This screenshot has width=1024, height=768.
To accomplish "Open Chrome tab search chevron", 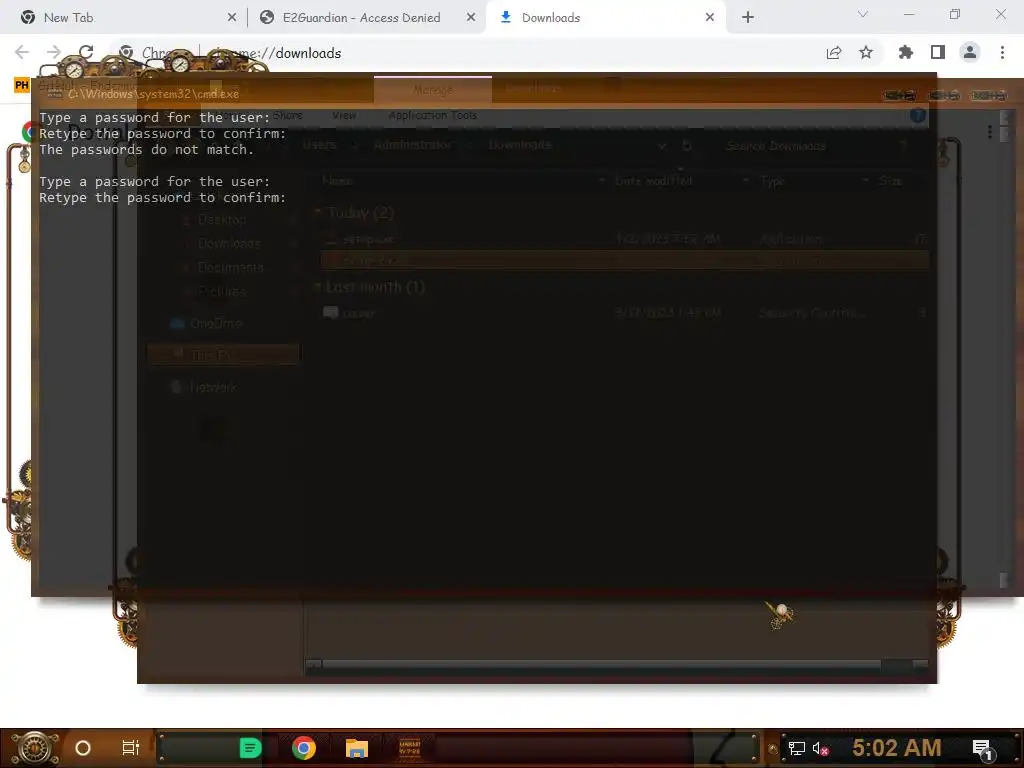I will click(863, 14).
